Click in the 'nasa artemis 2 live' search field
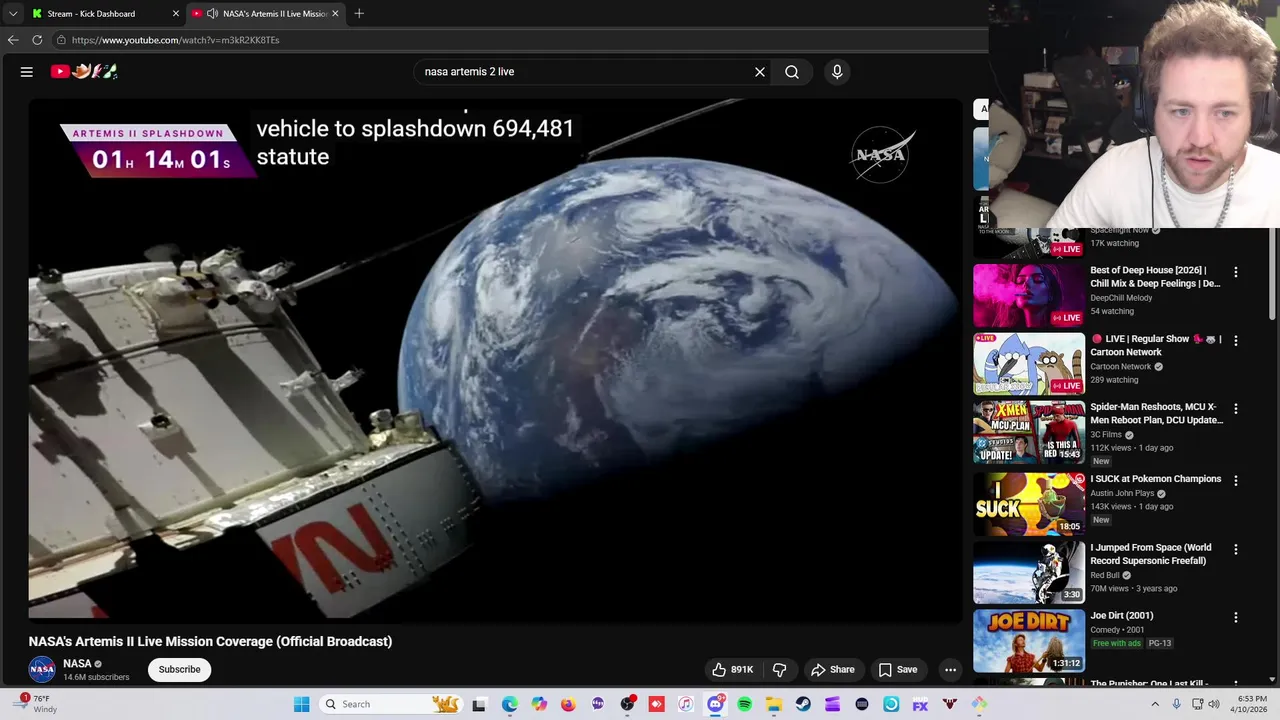This screenshot has height=720, width=1280. 585,72
